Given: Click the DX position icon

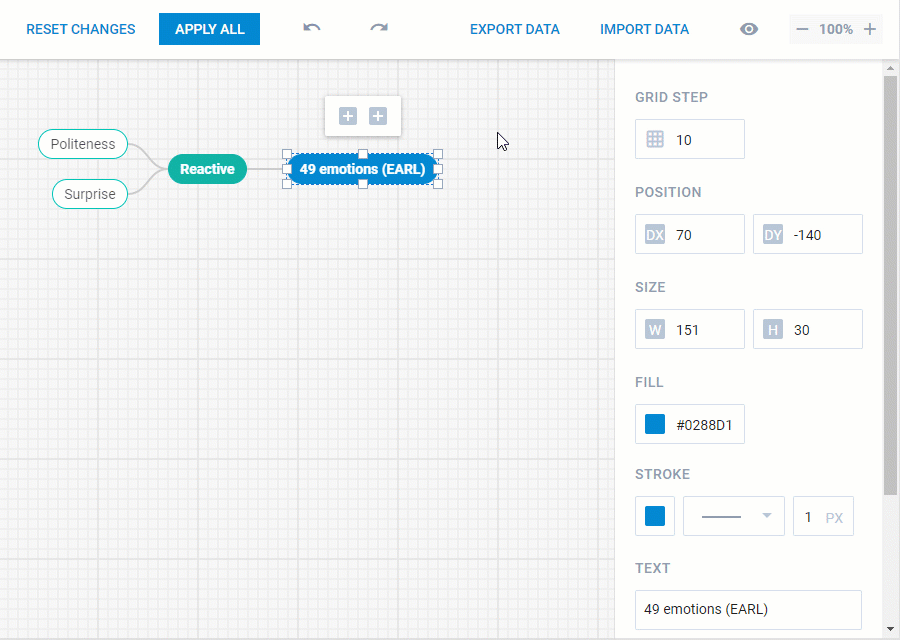Looking at the screenshot, I should 655,235.
